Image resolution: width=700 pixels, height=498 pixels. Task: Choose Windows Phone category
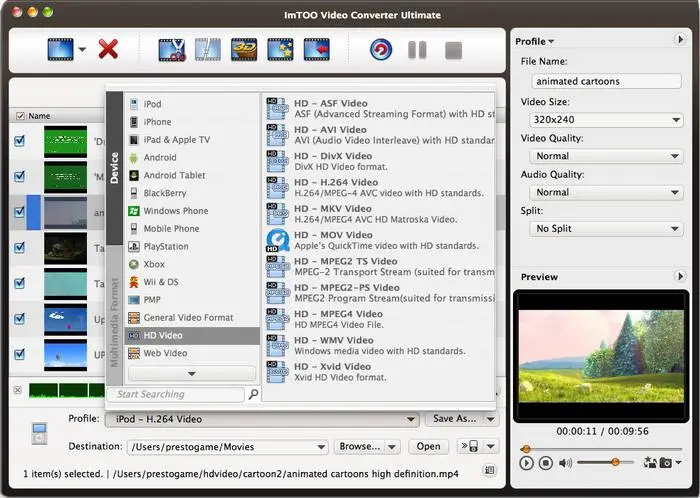[192, 211]
